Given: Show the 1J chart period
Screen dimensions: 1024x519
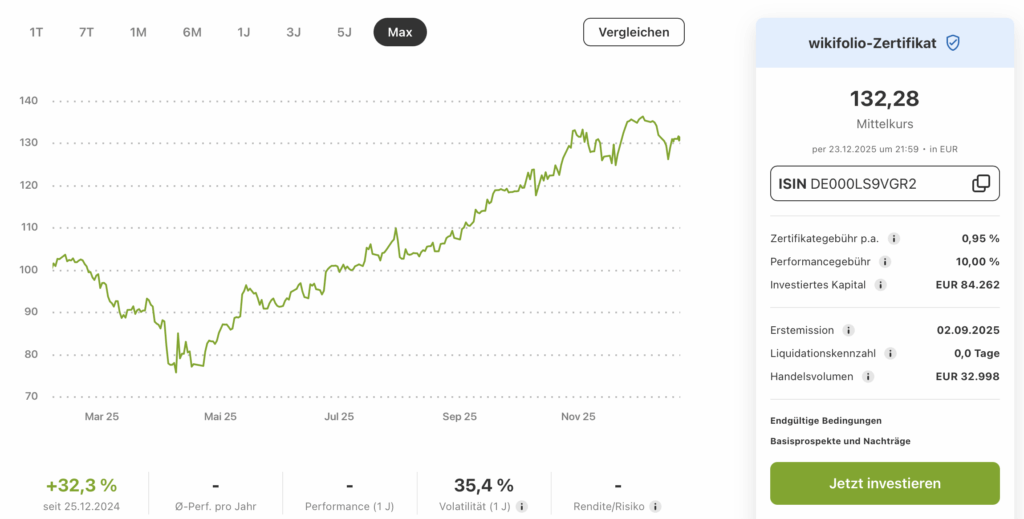Looking at the screenshot, I should click(244, 32).
